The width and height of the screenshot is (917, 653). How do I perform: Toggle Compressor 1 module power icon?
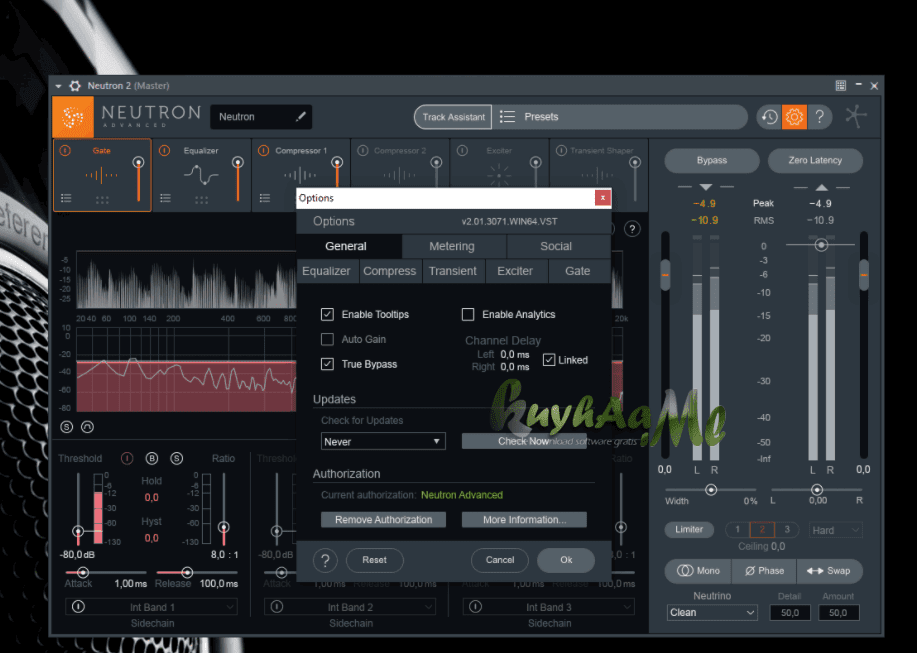264,150
